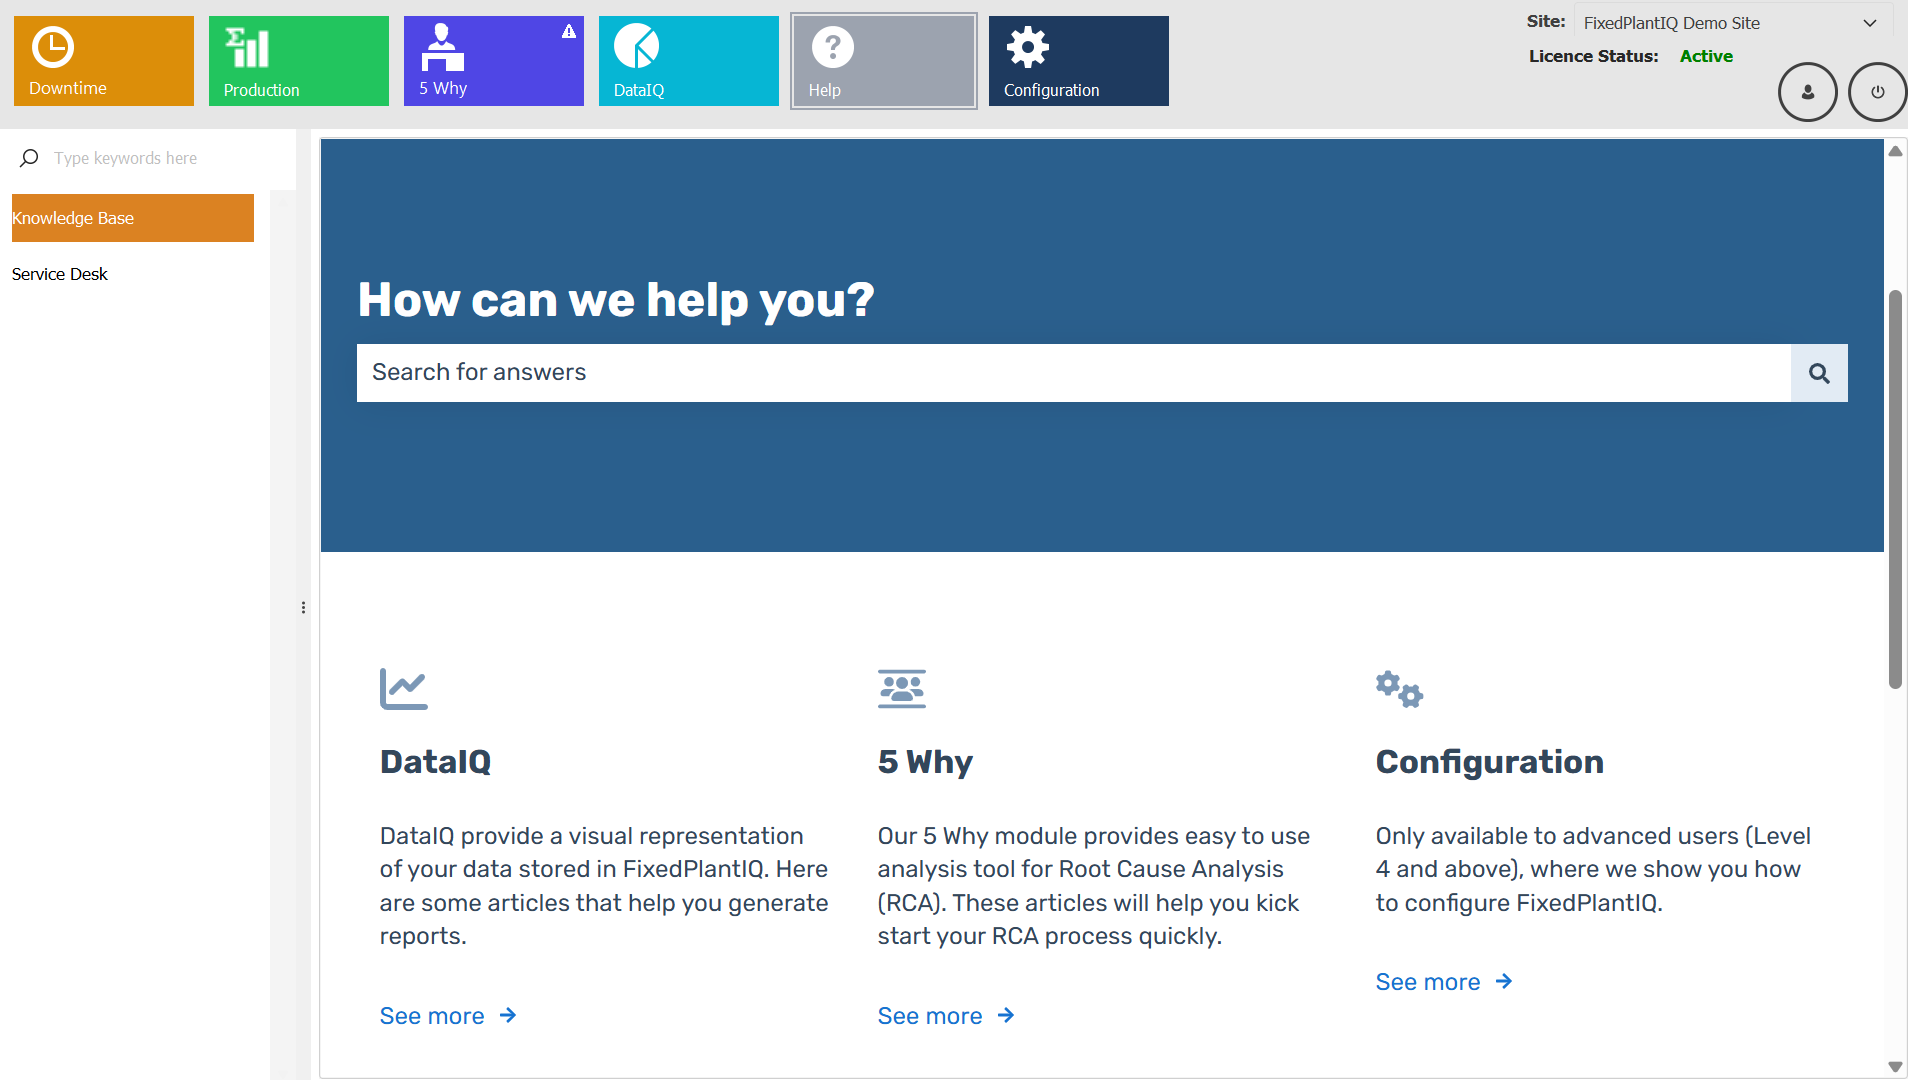Select the Knowledge Base menu item

point(133,218)
